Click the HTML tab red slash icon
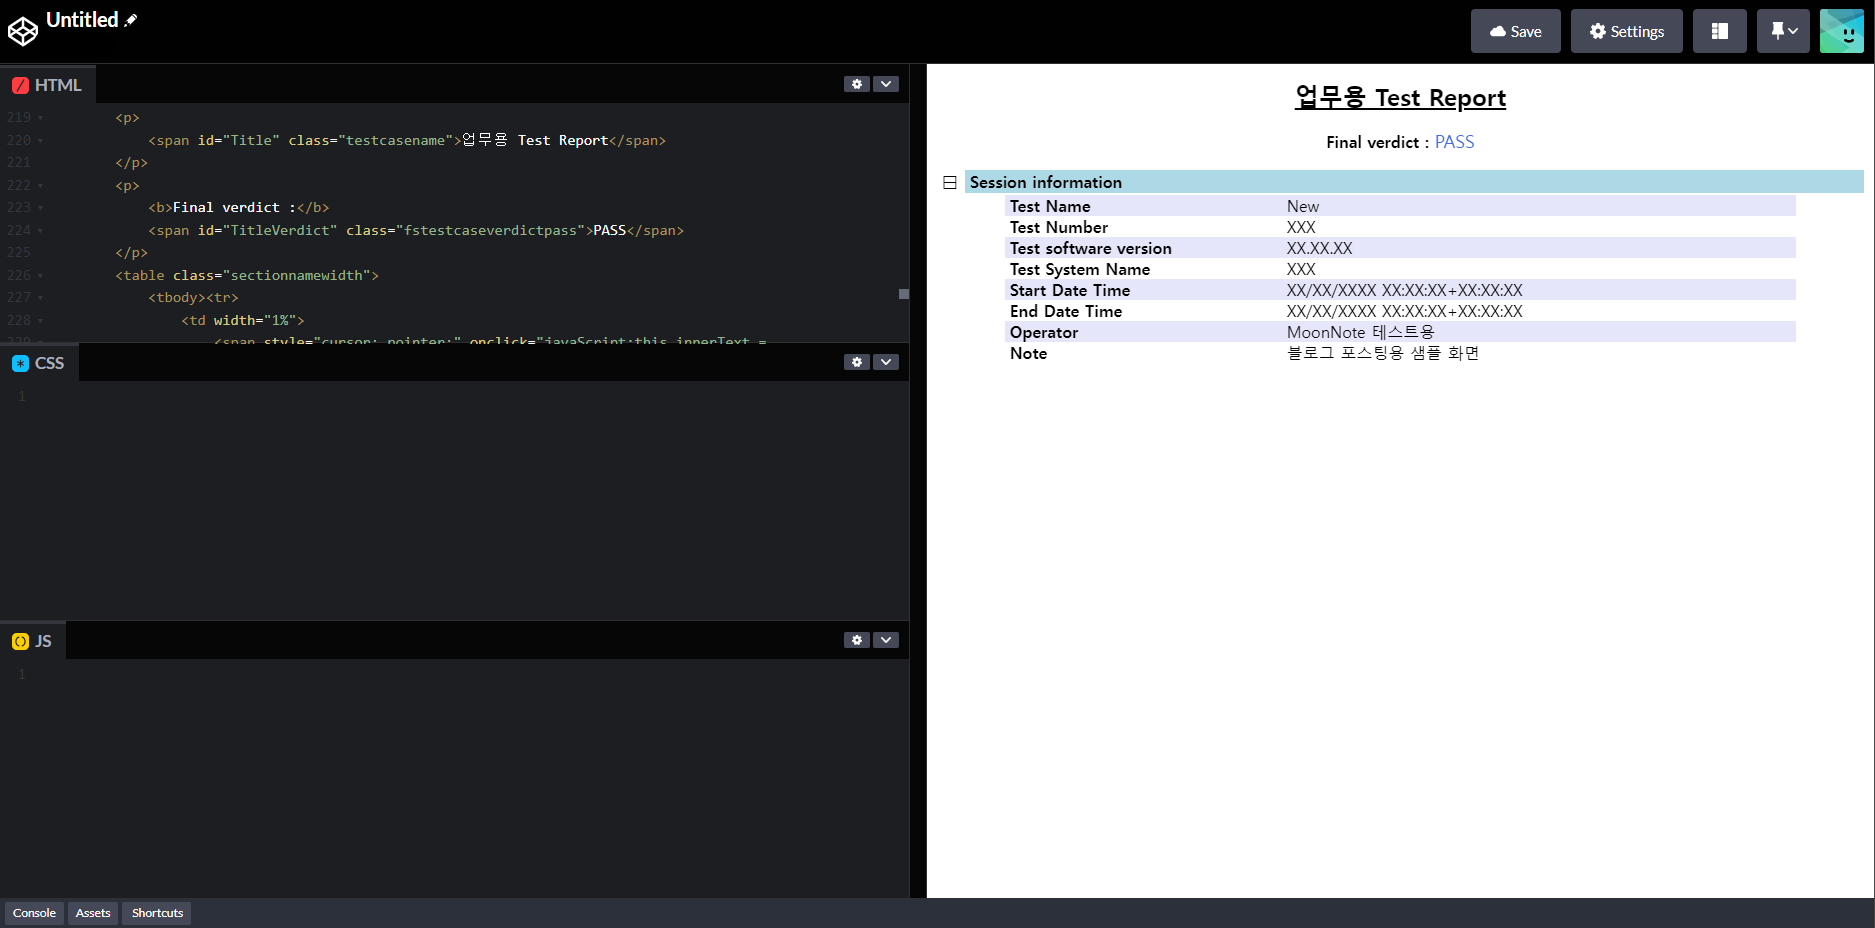Screen dimensions: 1875x928 point(20,85)
